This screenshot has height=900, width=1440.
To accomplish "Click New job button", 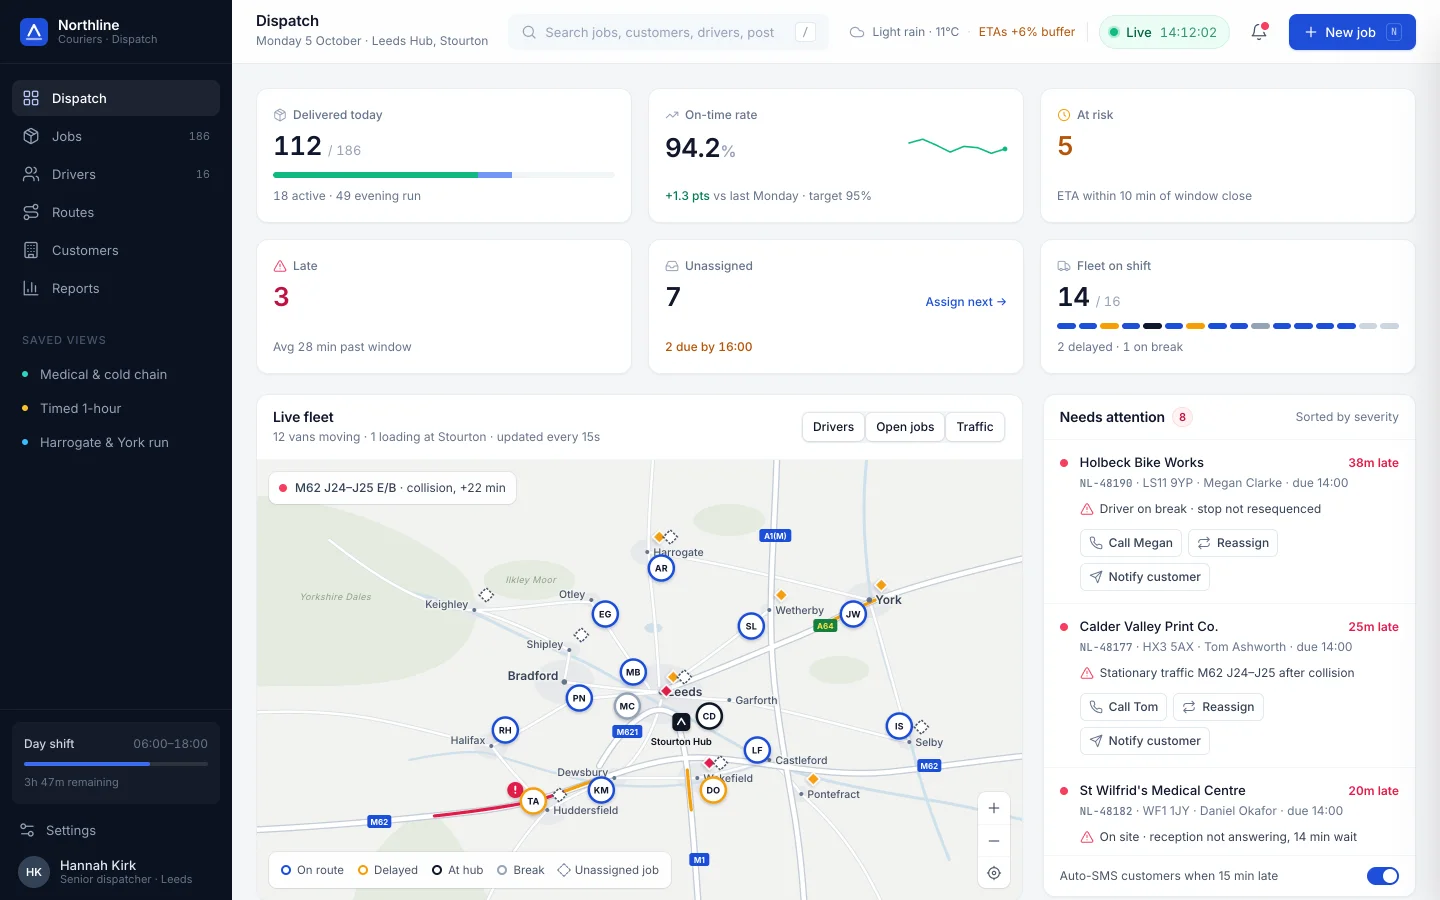I will 1352,32.
